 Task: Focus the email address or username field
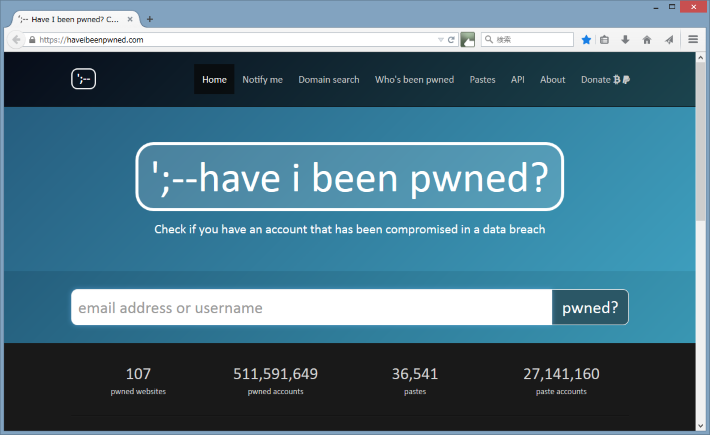[312, 307]
